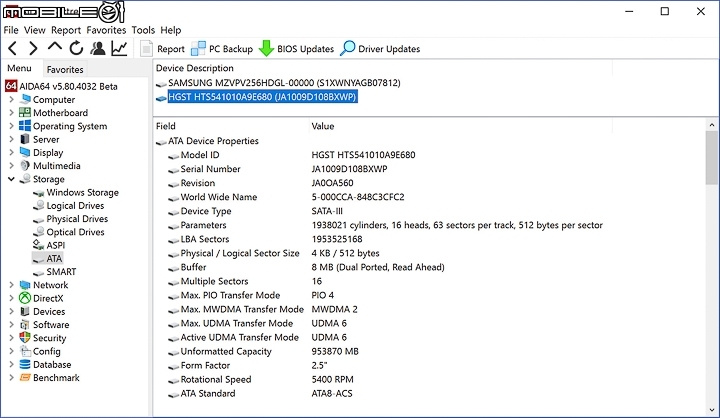720x418 pixels.
Task: Expand the Operating System node
Action: coord(11,126)
